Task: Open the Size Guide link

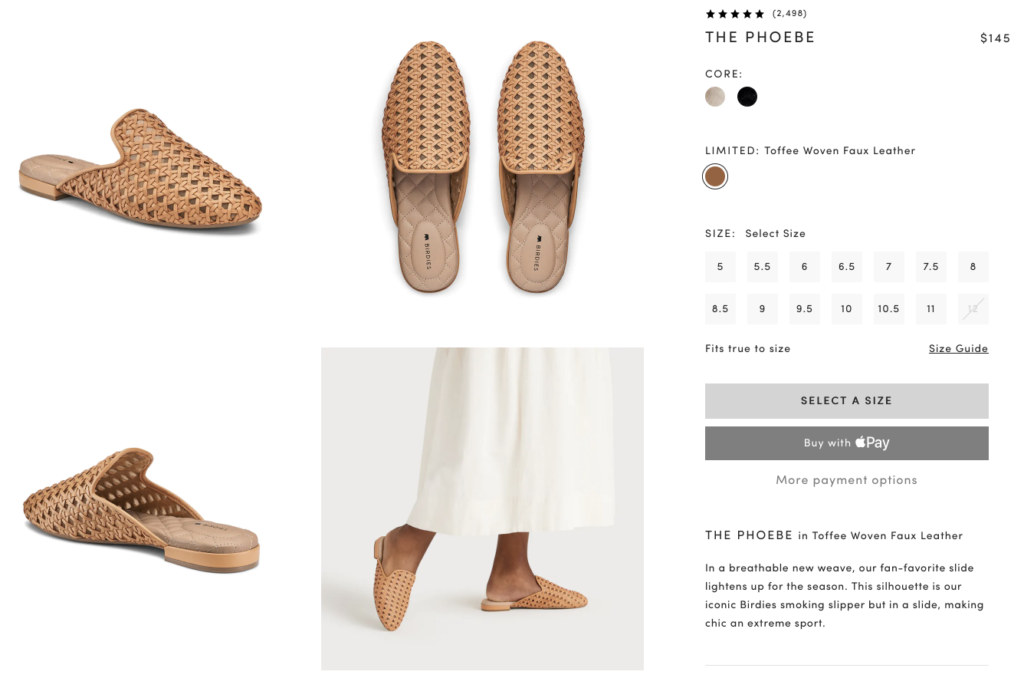Action: click(958, 349)
